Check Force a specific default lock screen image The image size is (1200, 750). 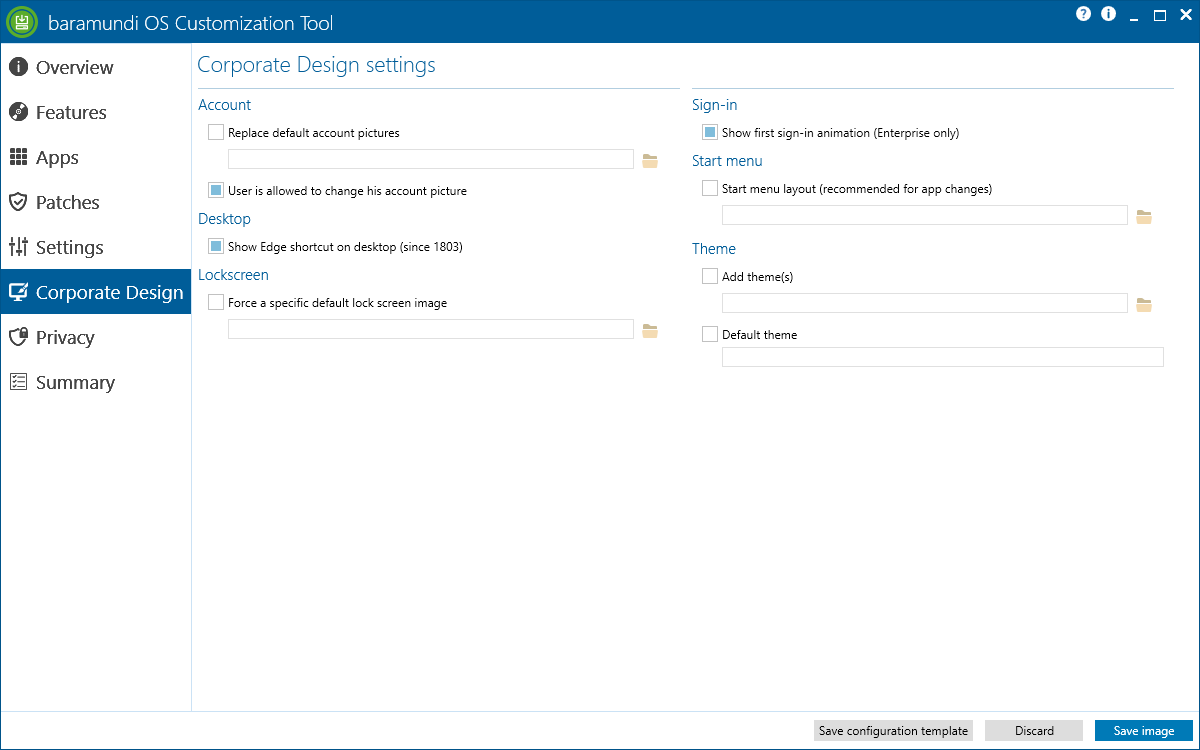[x=216, y=302]
